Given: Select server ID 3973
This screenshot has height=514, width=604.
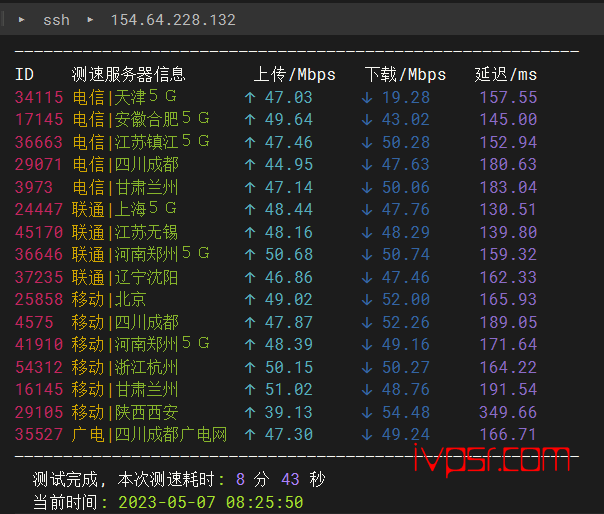Looking at the screenshot, I should click(x=34, y=187).
